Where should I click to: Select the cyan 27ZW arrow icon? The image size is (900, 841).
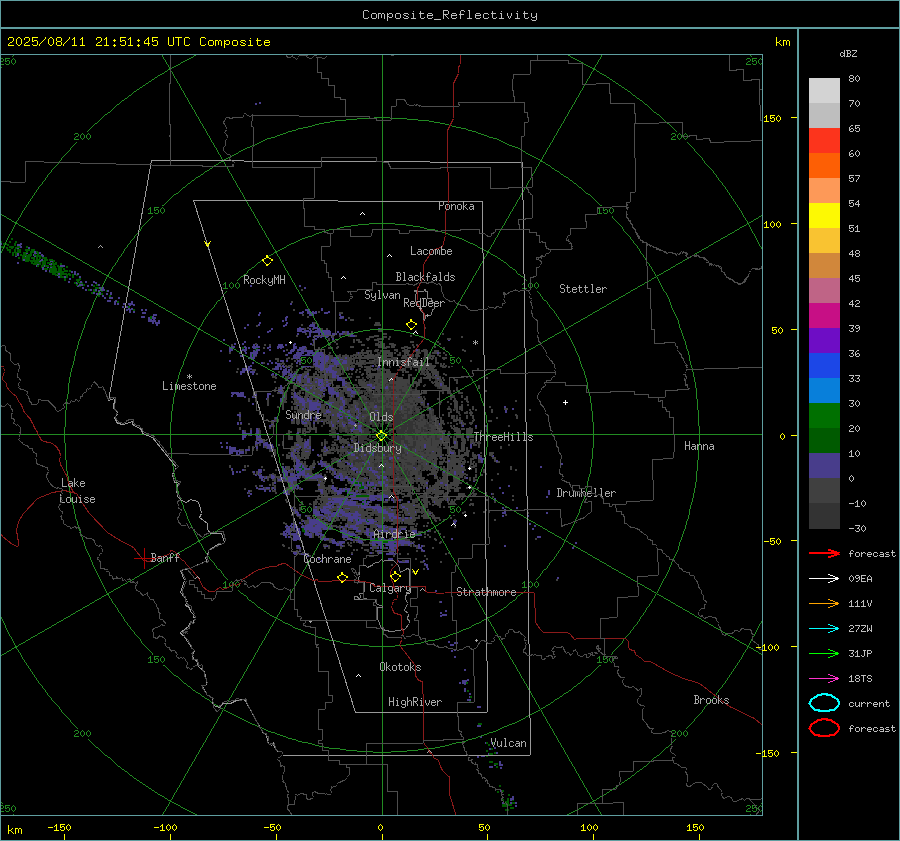click(824, 629)
